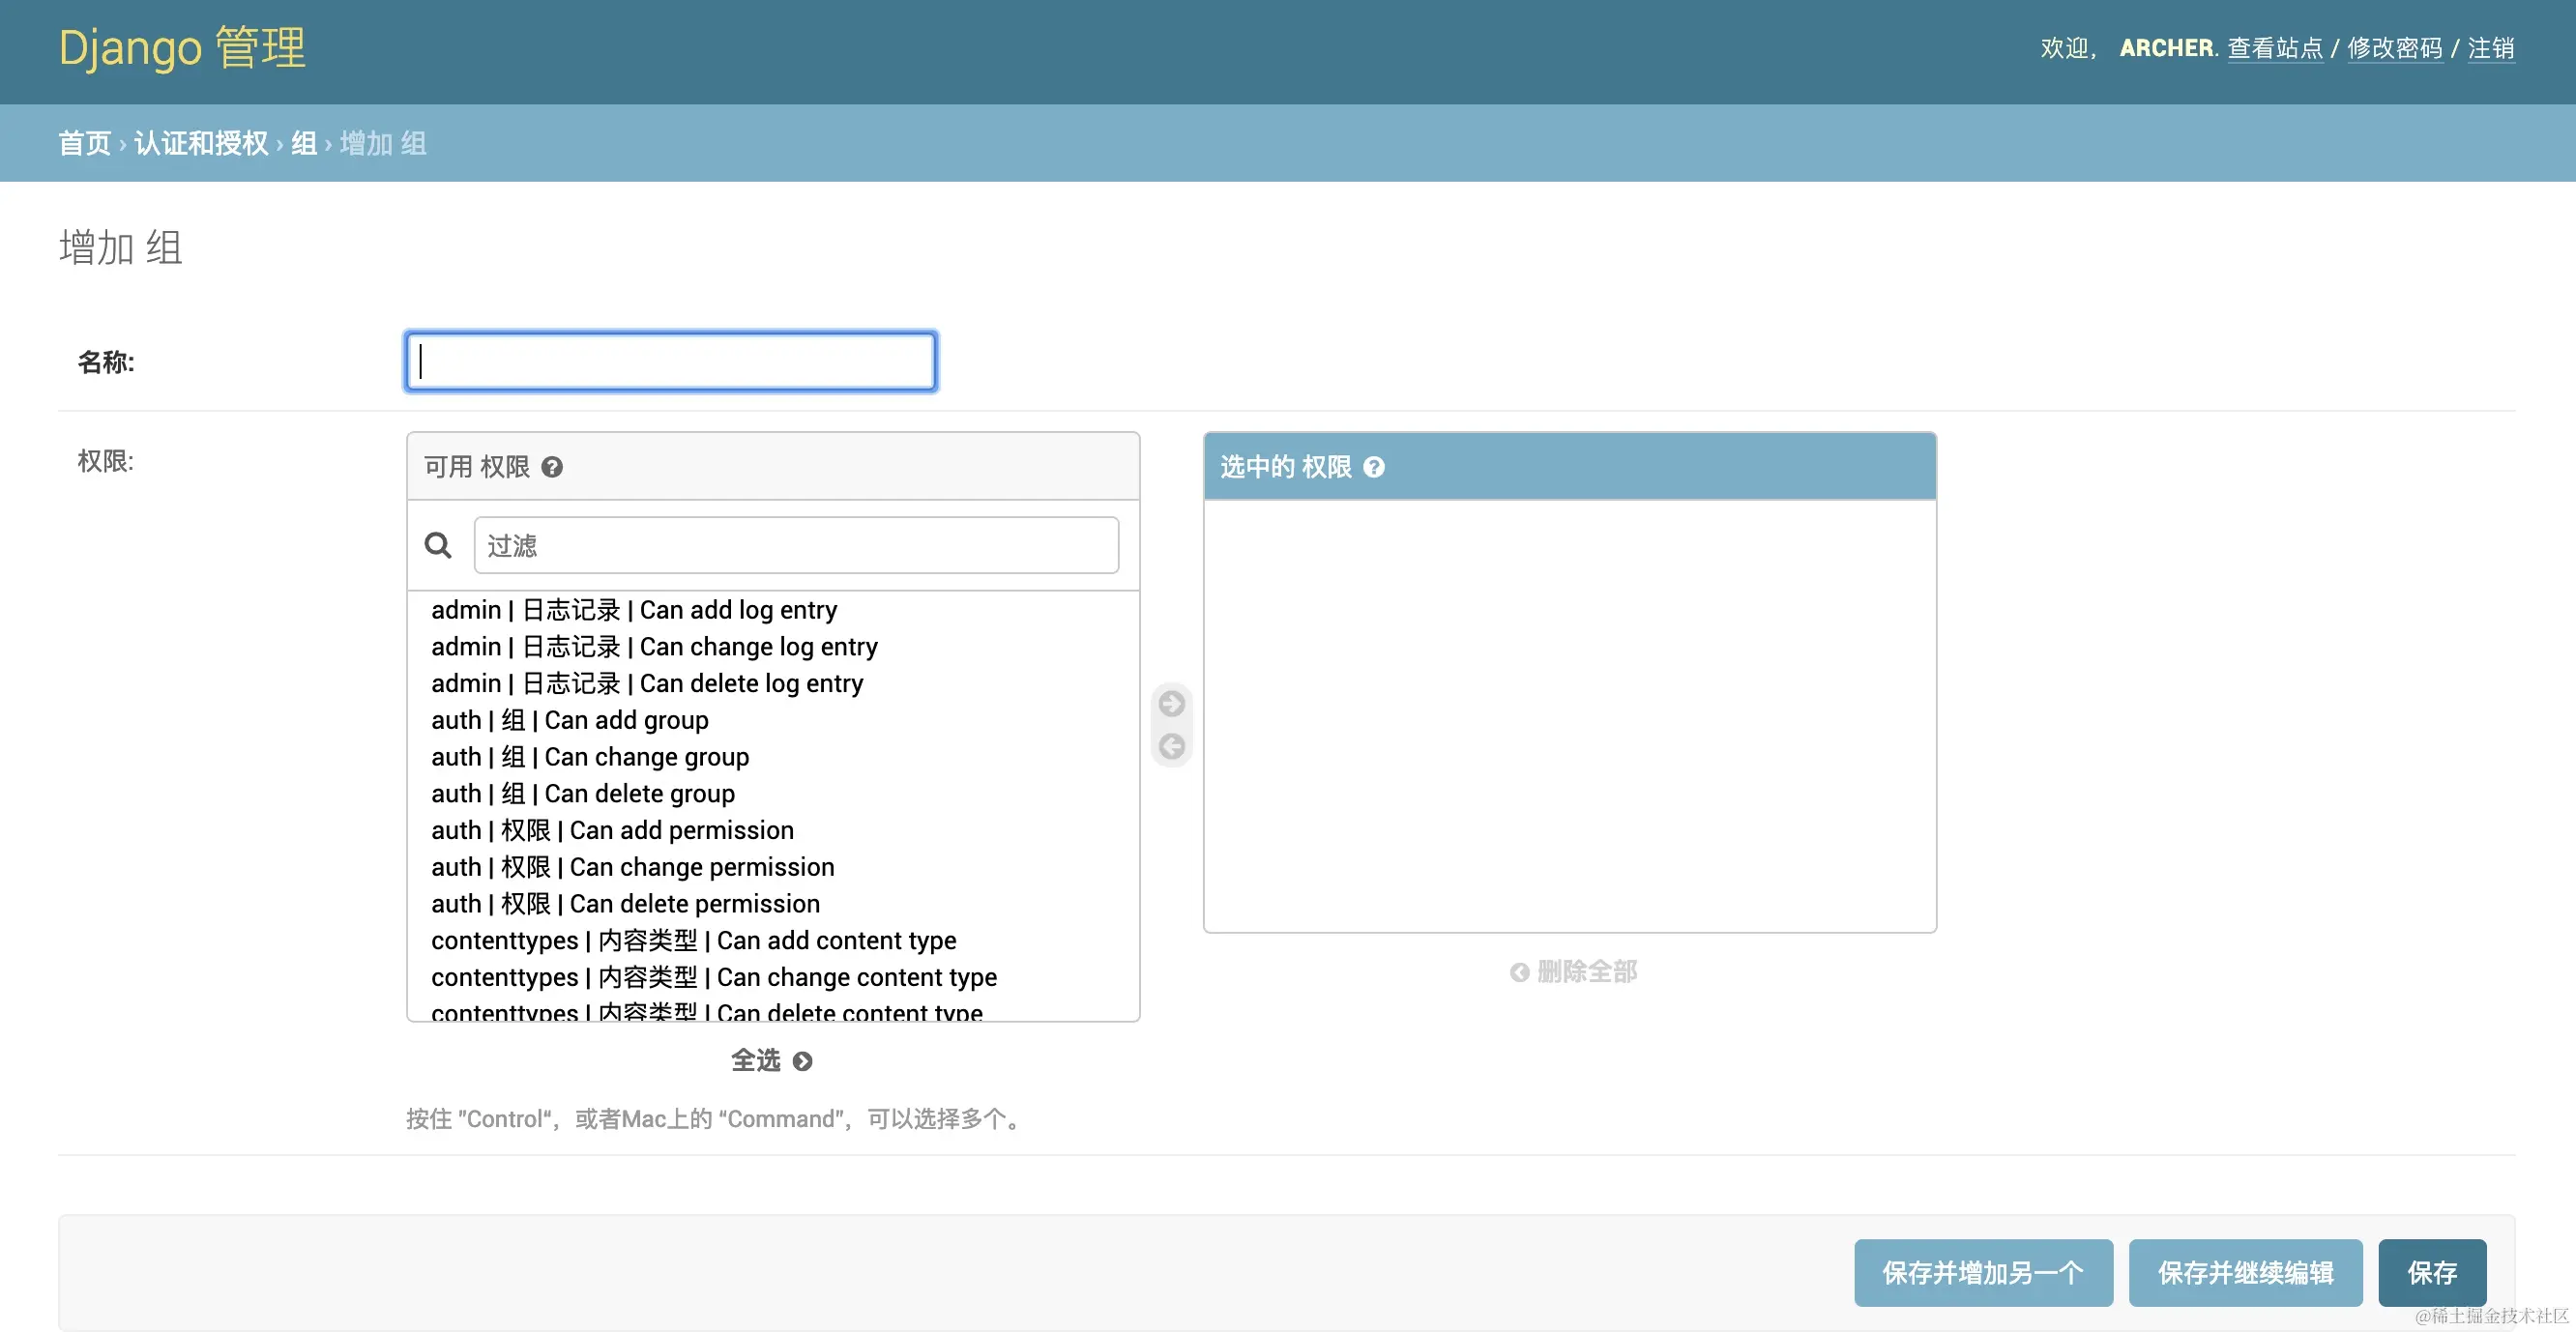Click the left-arrow remove permission icon
The width and height of the screenshot is (2576, 1332).
(1171, 746)
